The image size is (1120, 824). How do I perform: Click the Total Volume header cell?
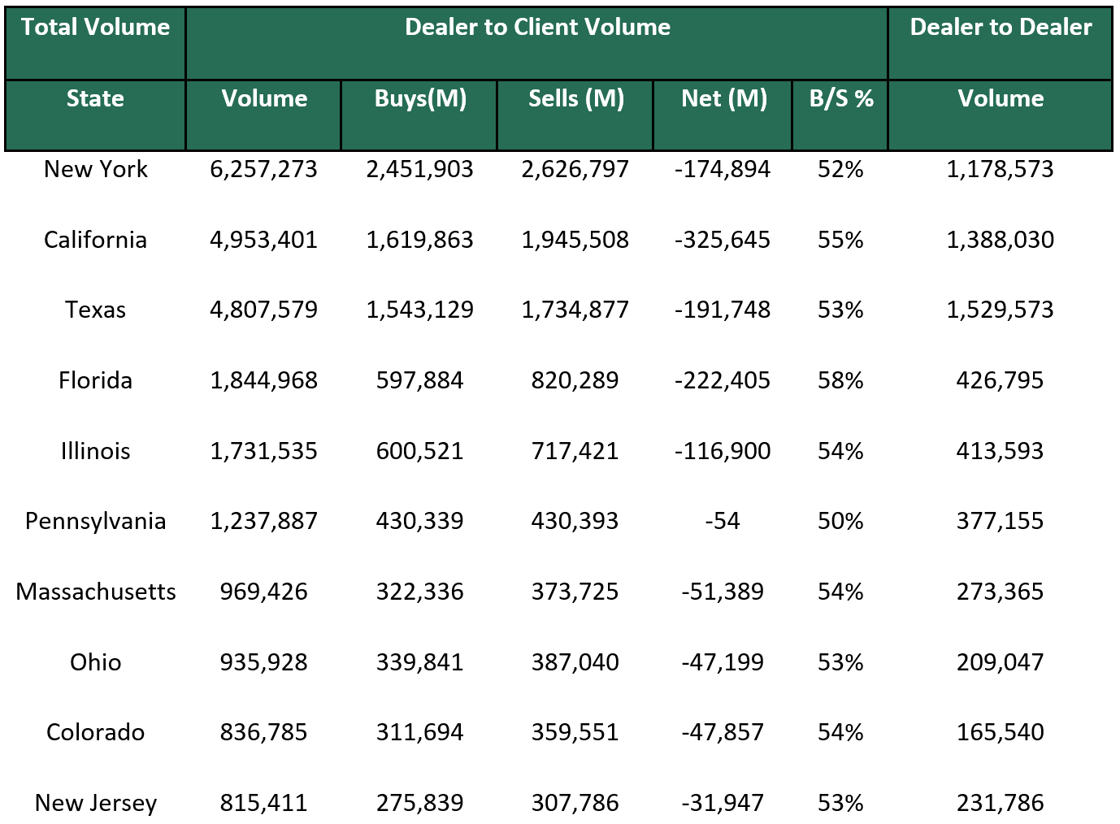coord(95,27)
